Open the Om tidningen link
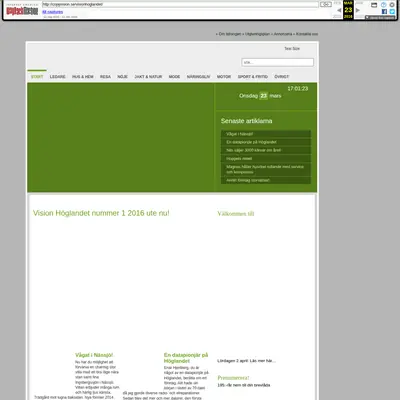Viewport: 400px width, 400px height. [229, 34]
